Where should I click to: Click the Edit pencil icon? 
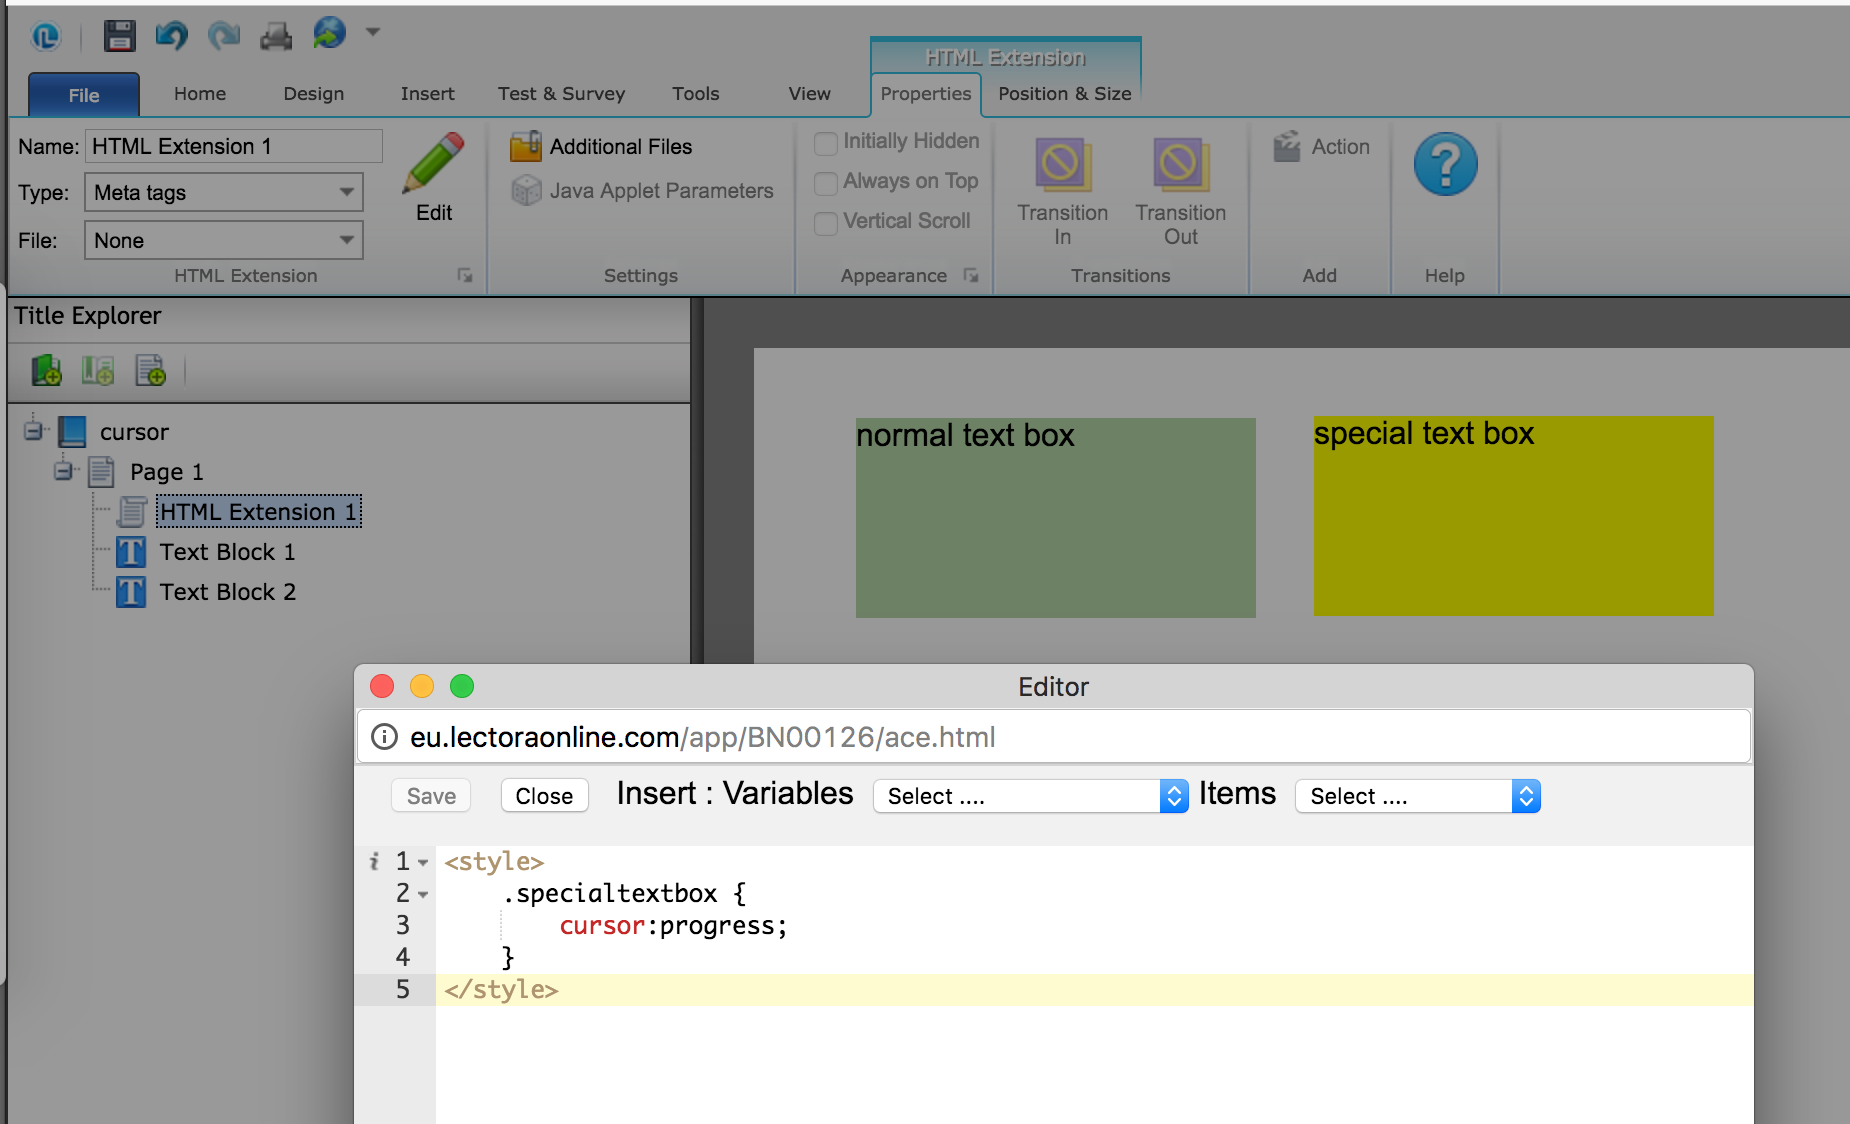(434, 176)
